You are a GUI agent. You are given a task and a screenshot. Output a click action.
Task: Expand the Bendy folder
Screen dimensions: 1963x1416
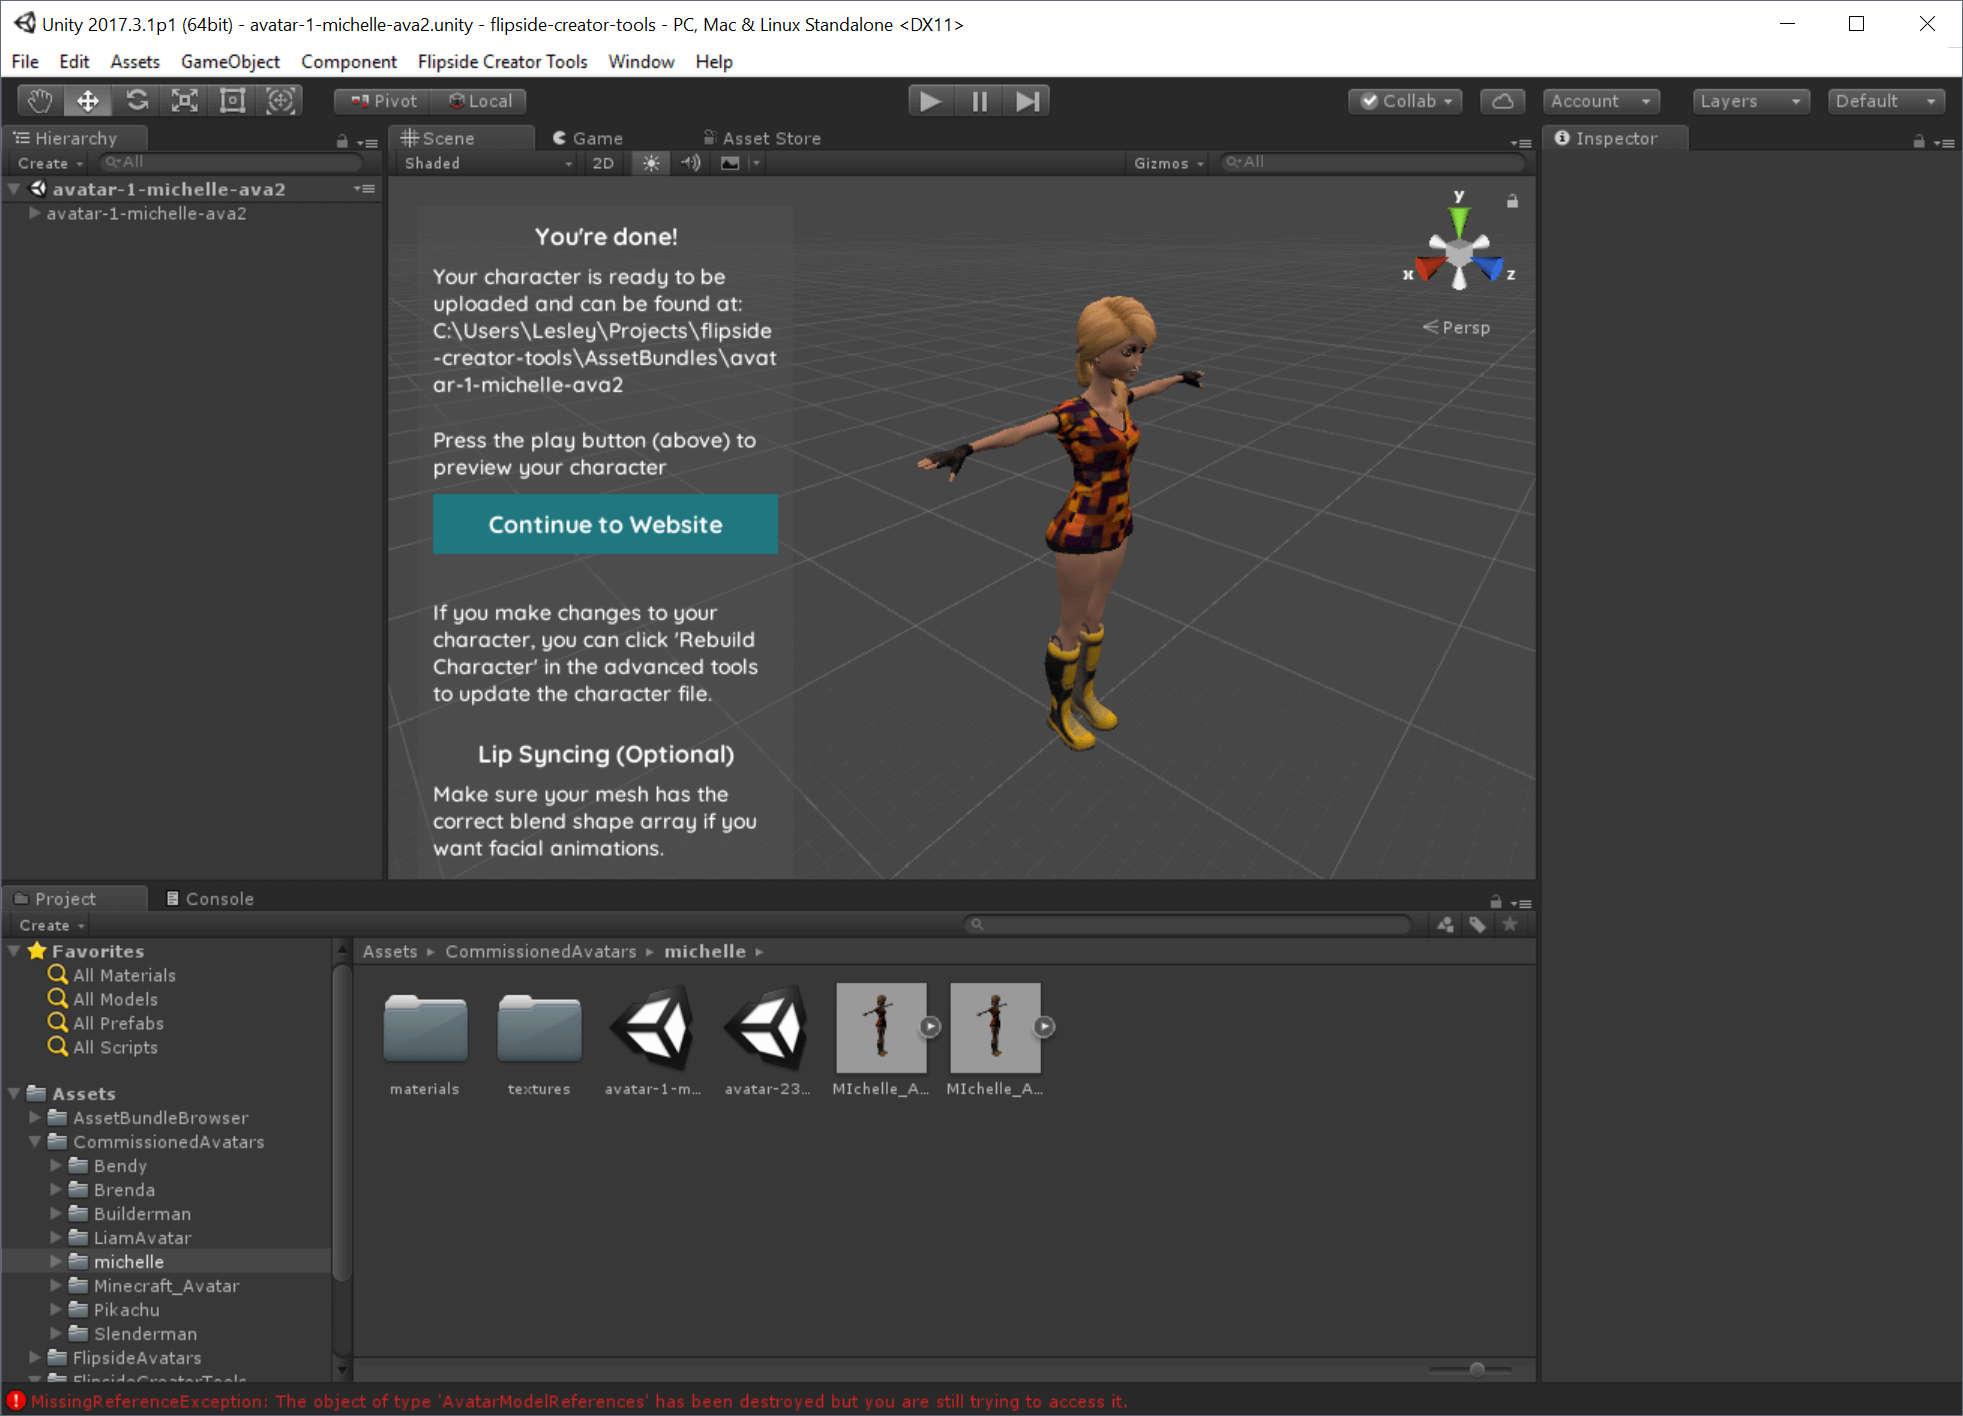click(56, 1165)
